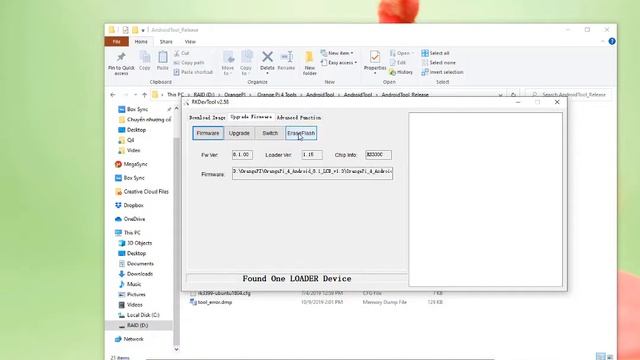Click the Refresh button by address bar

[513, 95]
